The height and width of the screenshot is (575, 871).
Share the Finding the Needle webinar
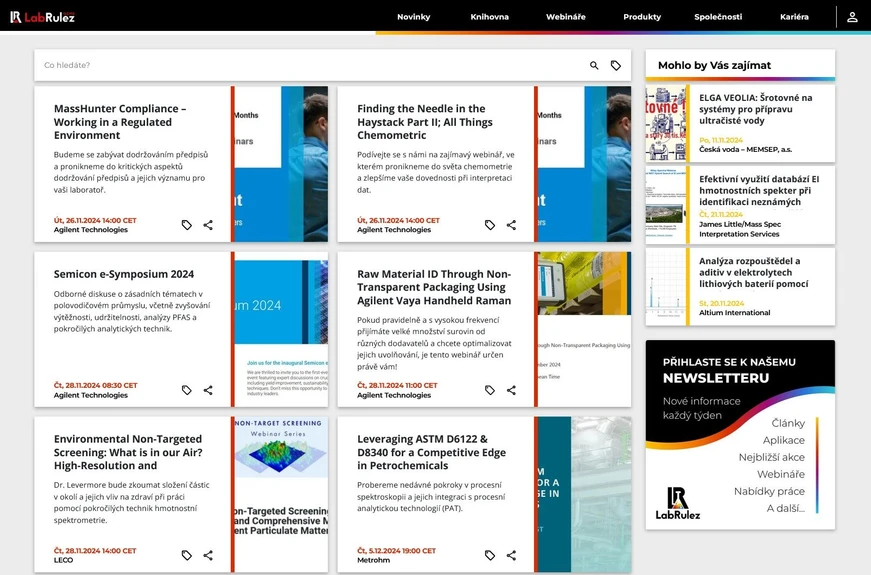coord(511,225)
